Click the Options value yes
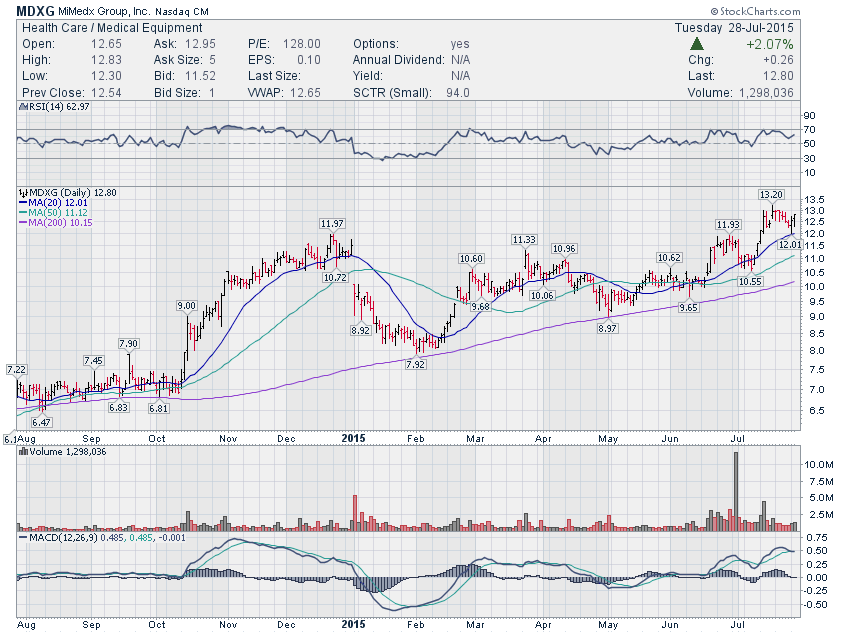850x633 pixels. tap(460, 44)
